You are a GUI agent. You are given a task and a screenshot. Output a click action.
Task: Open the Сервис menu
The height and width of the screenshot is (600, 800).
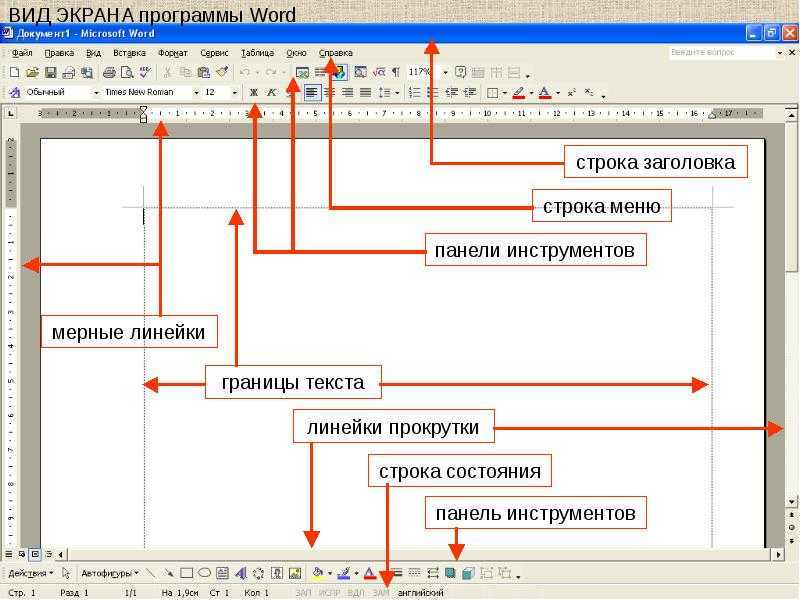[x=214, y=53]
